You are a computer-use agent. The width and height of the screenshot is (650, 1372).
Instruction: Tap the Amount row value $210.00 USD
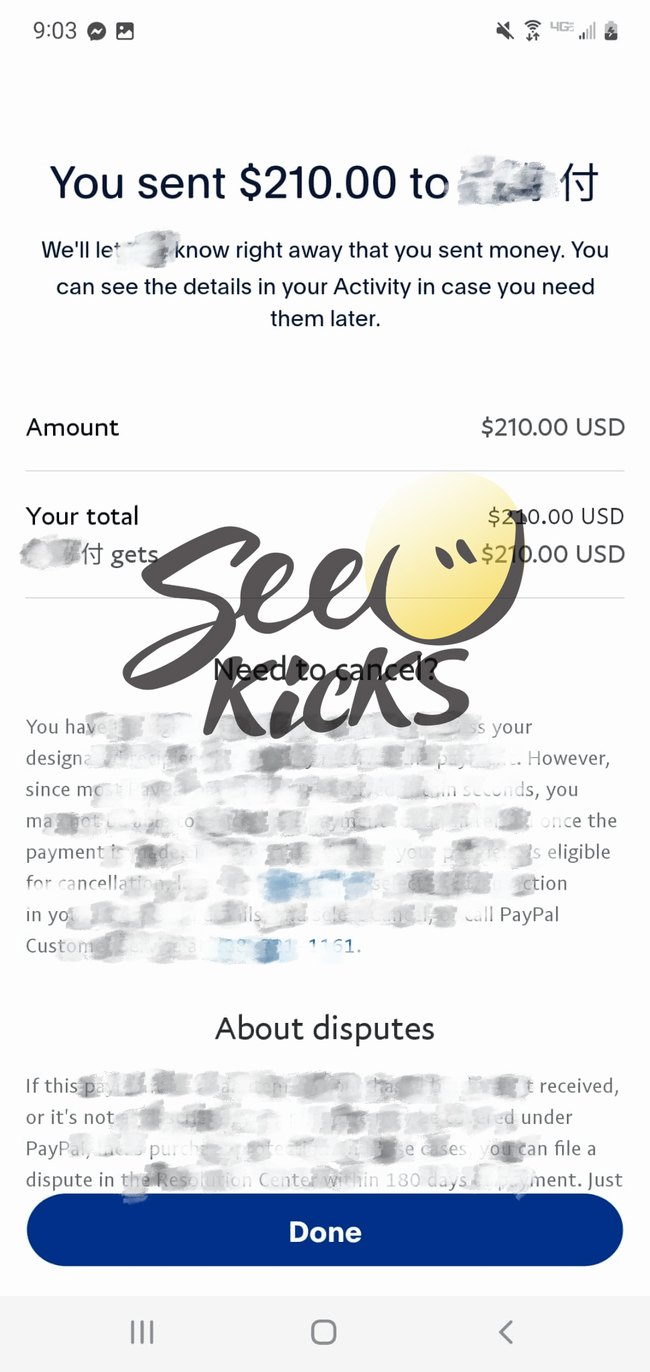coord(552,427)
